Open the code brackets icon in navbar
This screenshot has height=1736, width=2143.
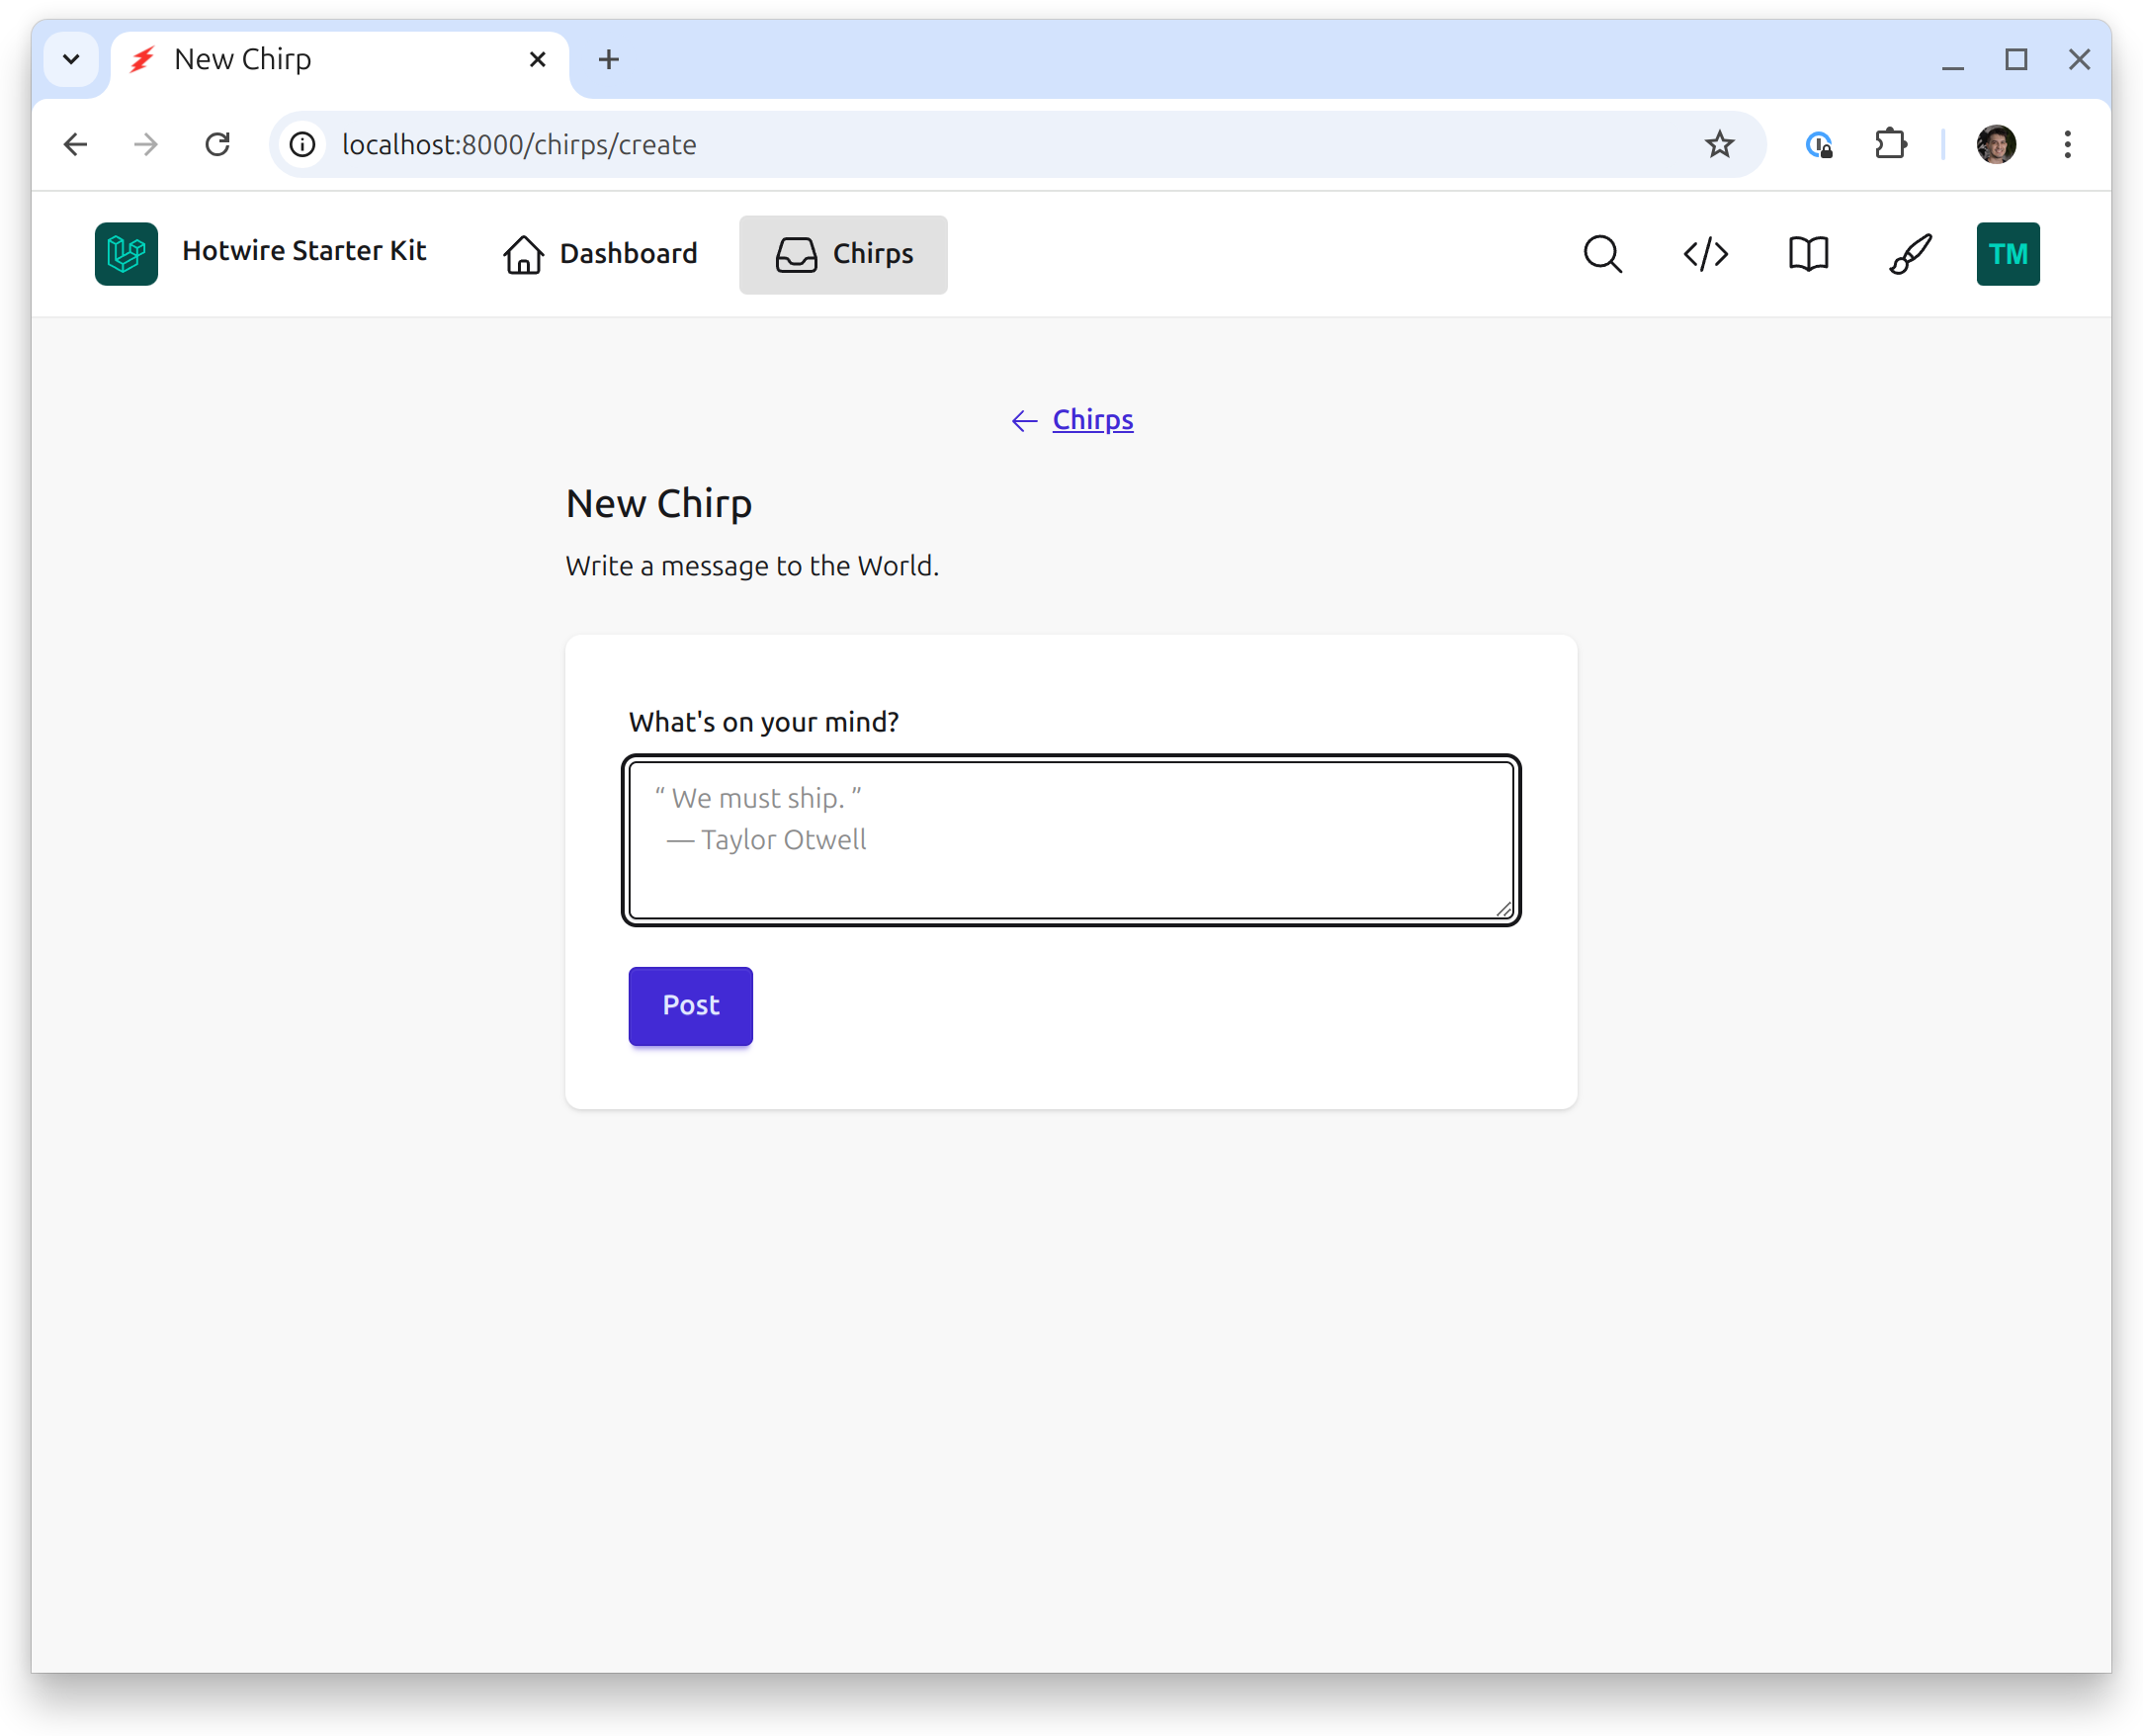pos(1705,254)
